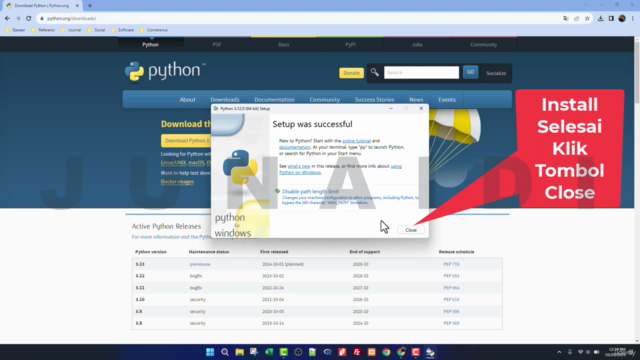Viewport: 640px width, 360px height.
Task: Open the News navigation menu
Action: (416, 100)
